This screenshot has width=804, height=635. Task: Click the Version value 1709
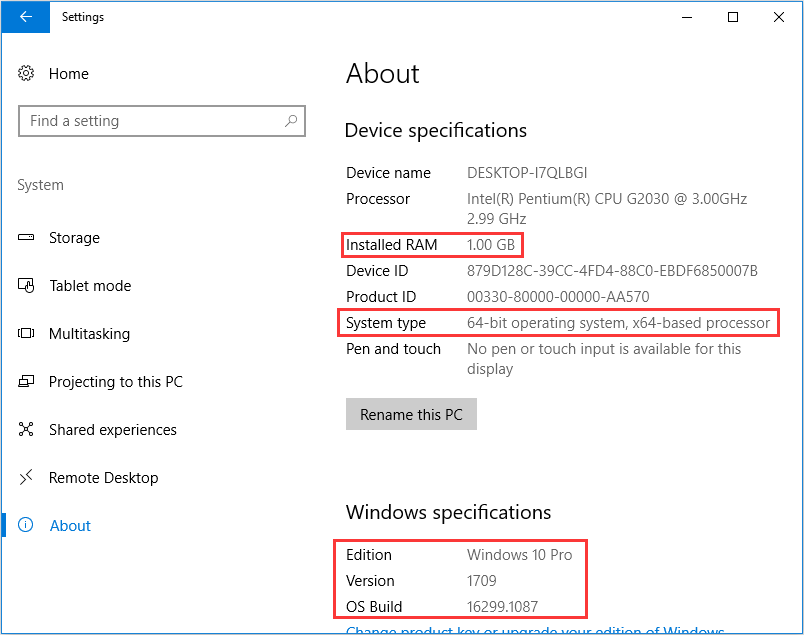481,581
